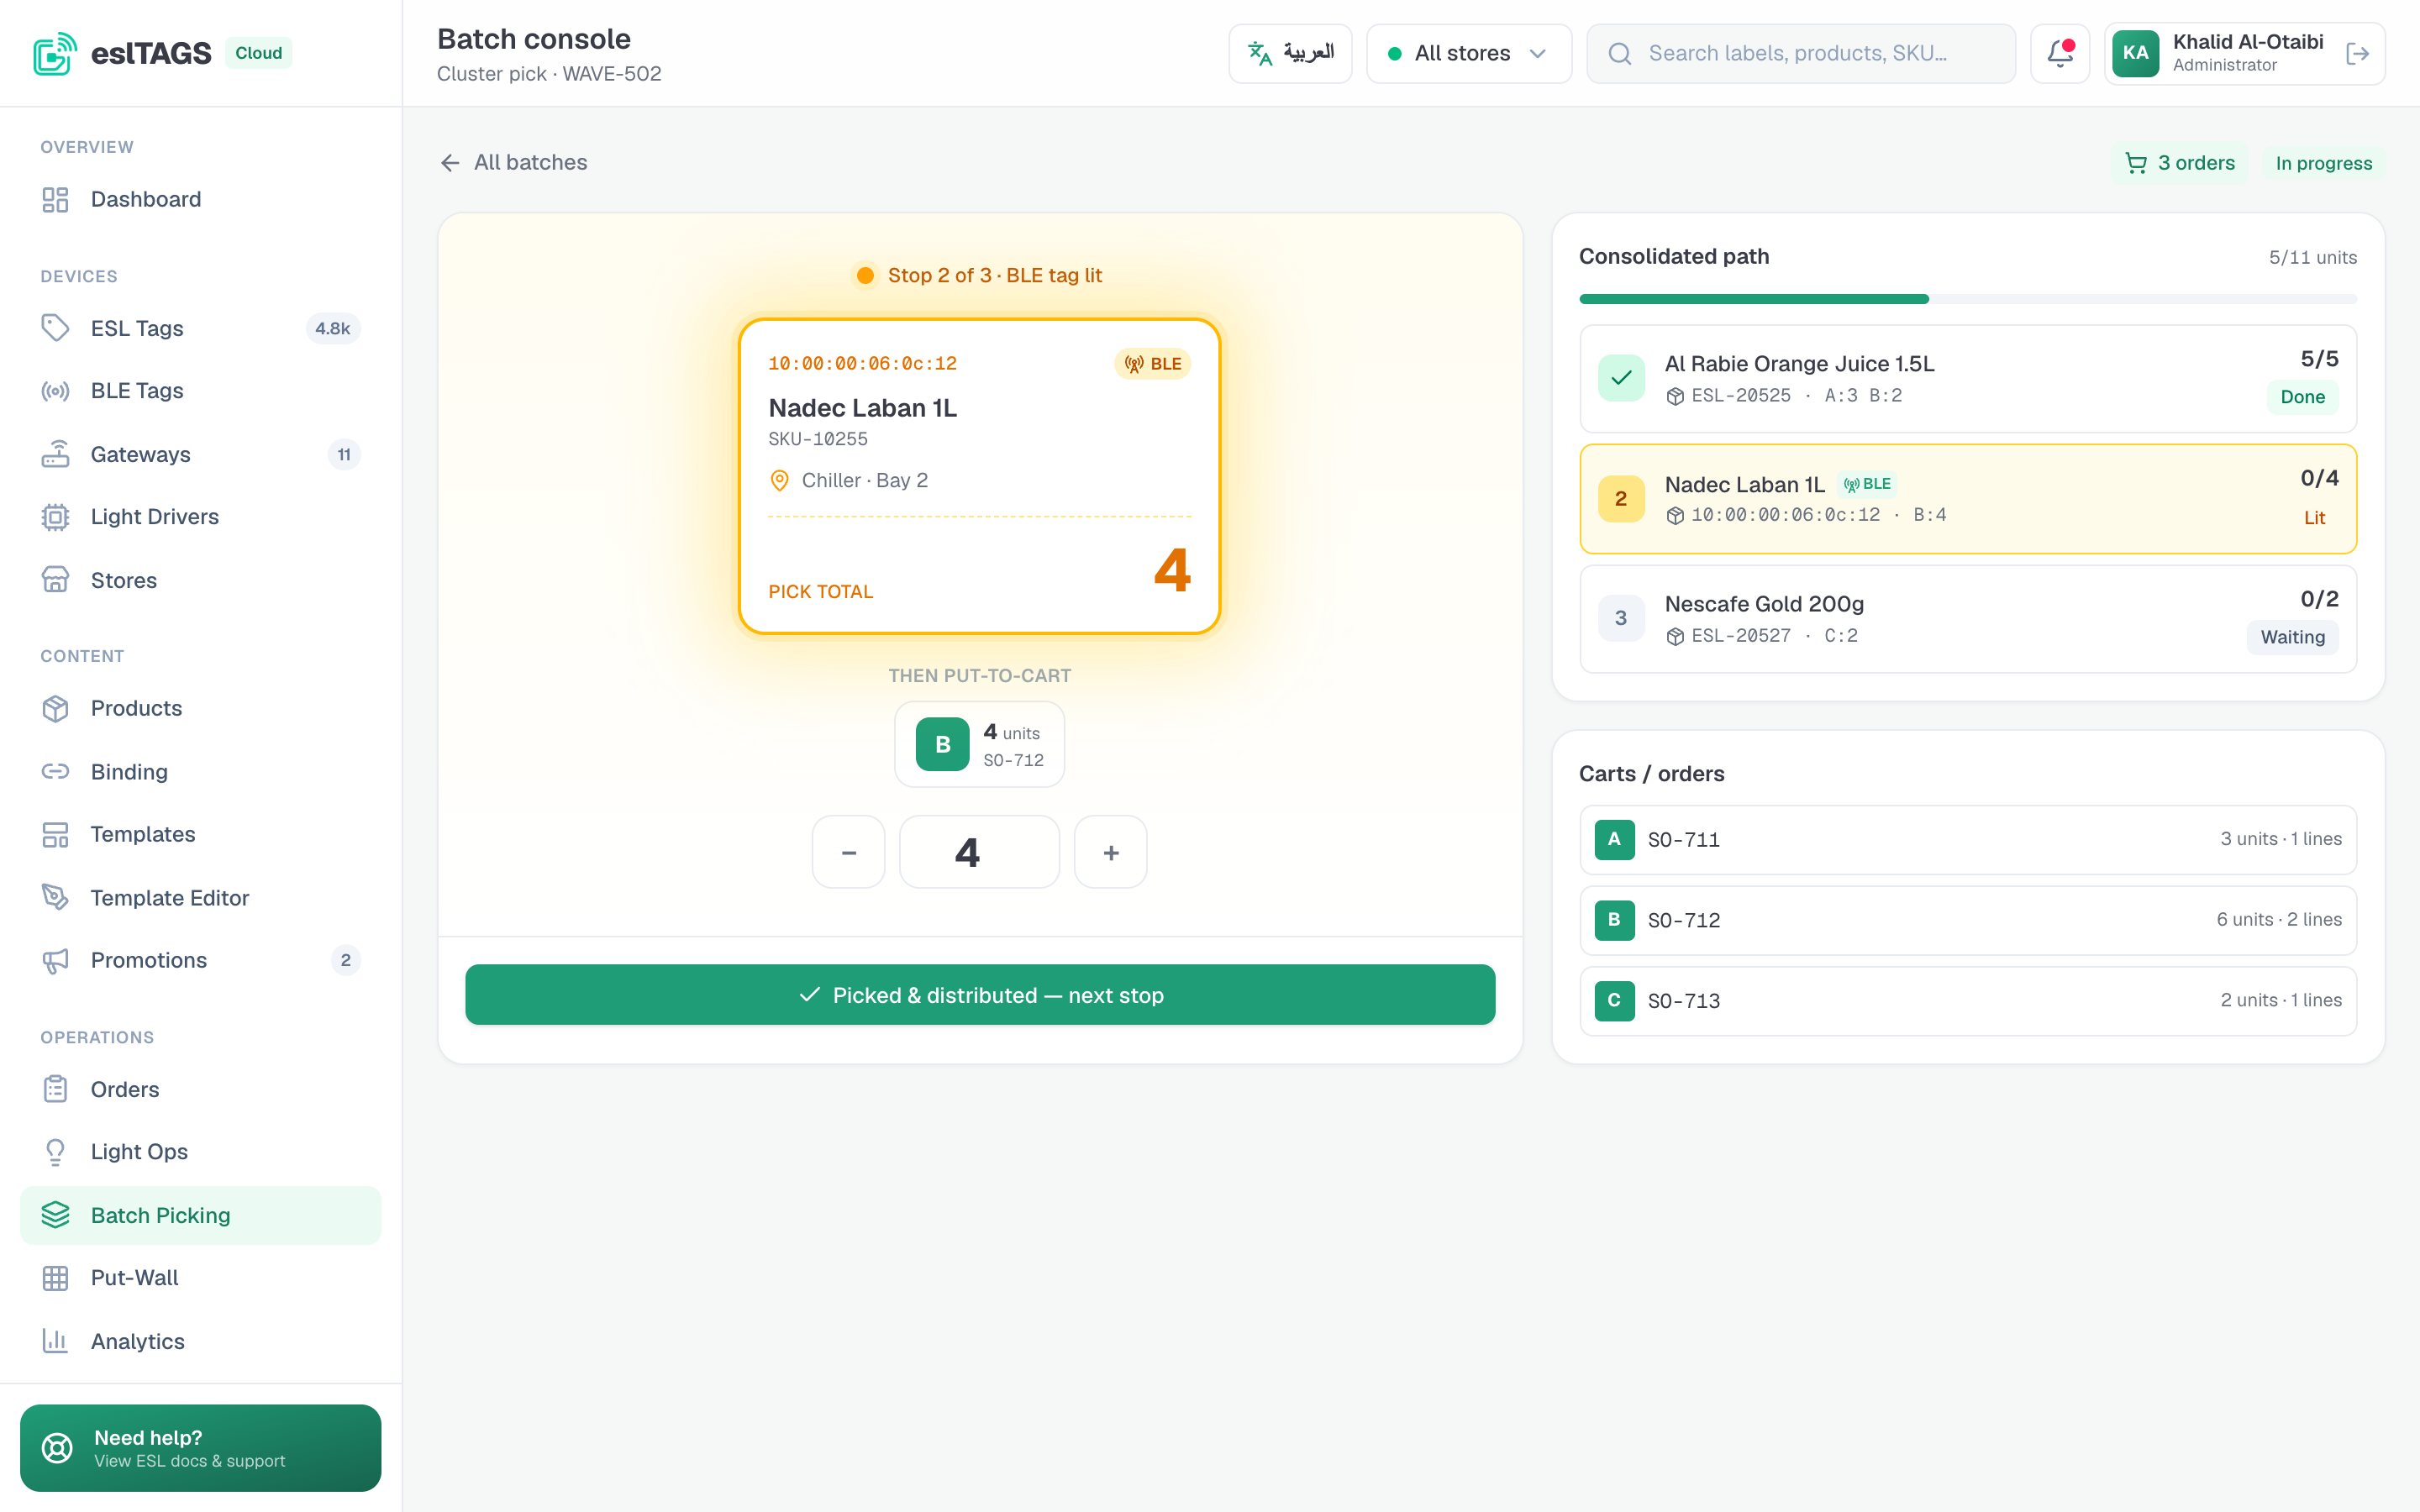
Task: Open the Need help support card
Action: click(200, 1448)
